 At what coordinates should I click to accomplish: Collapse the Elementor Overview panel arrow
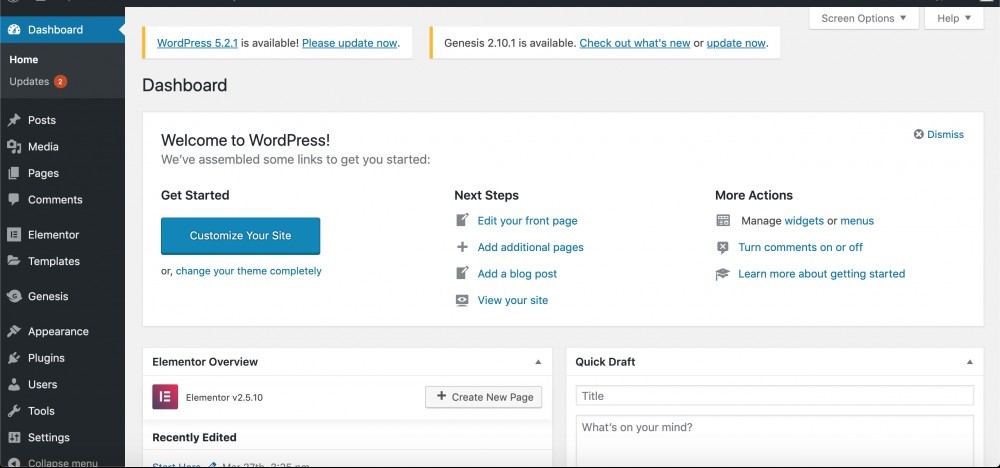pyautogui.click(x=538, y=362)
